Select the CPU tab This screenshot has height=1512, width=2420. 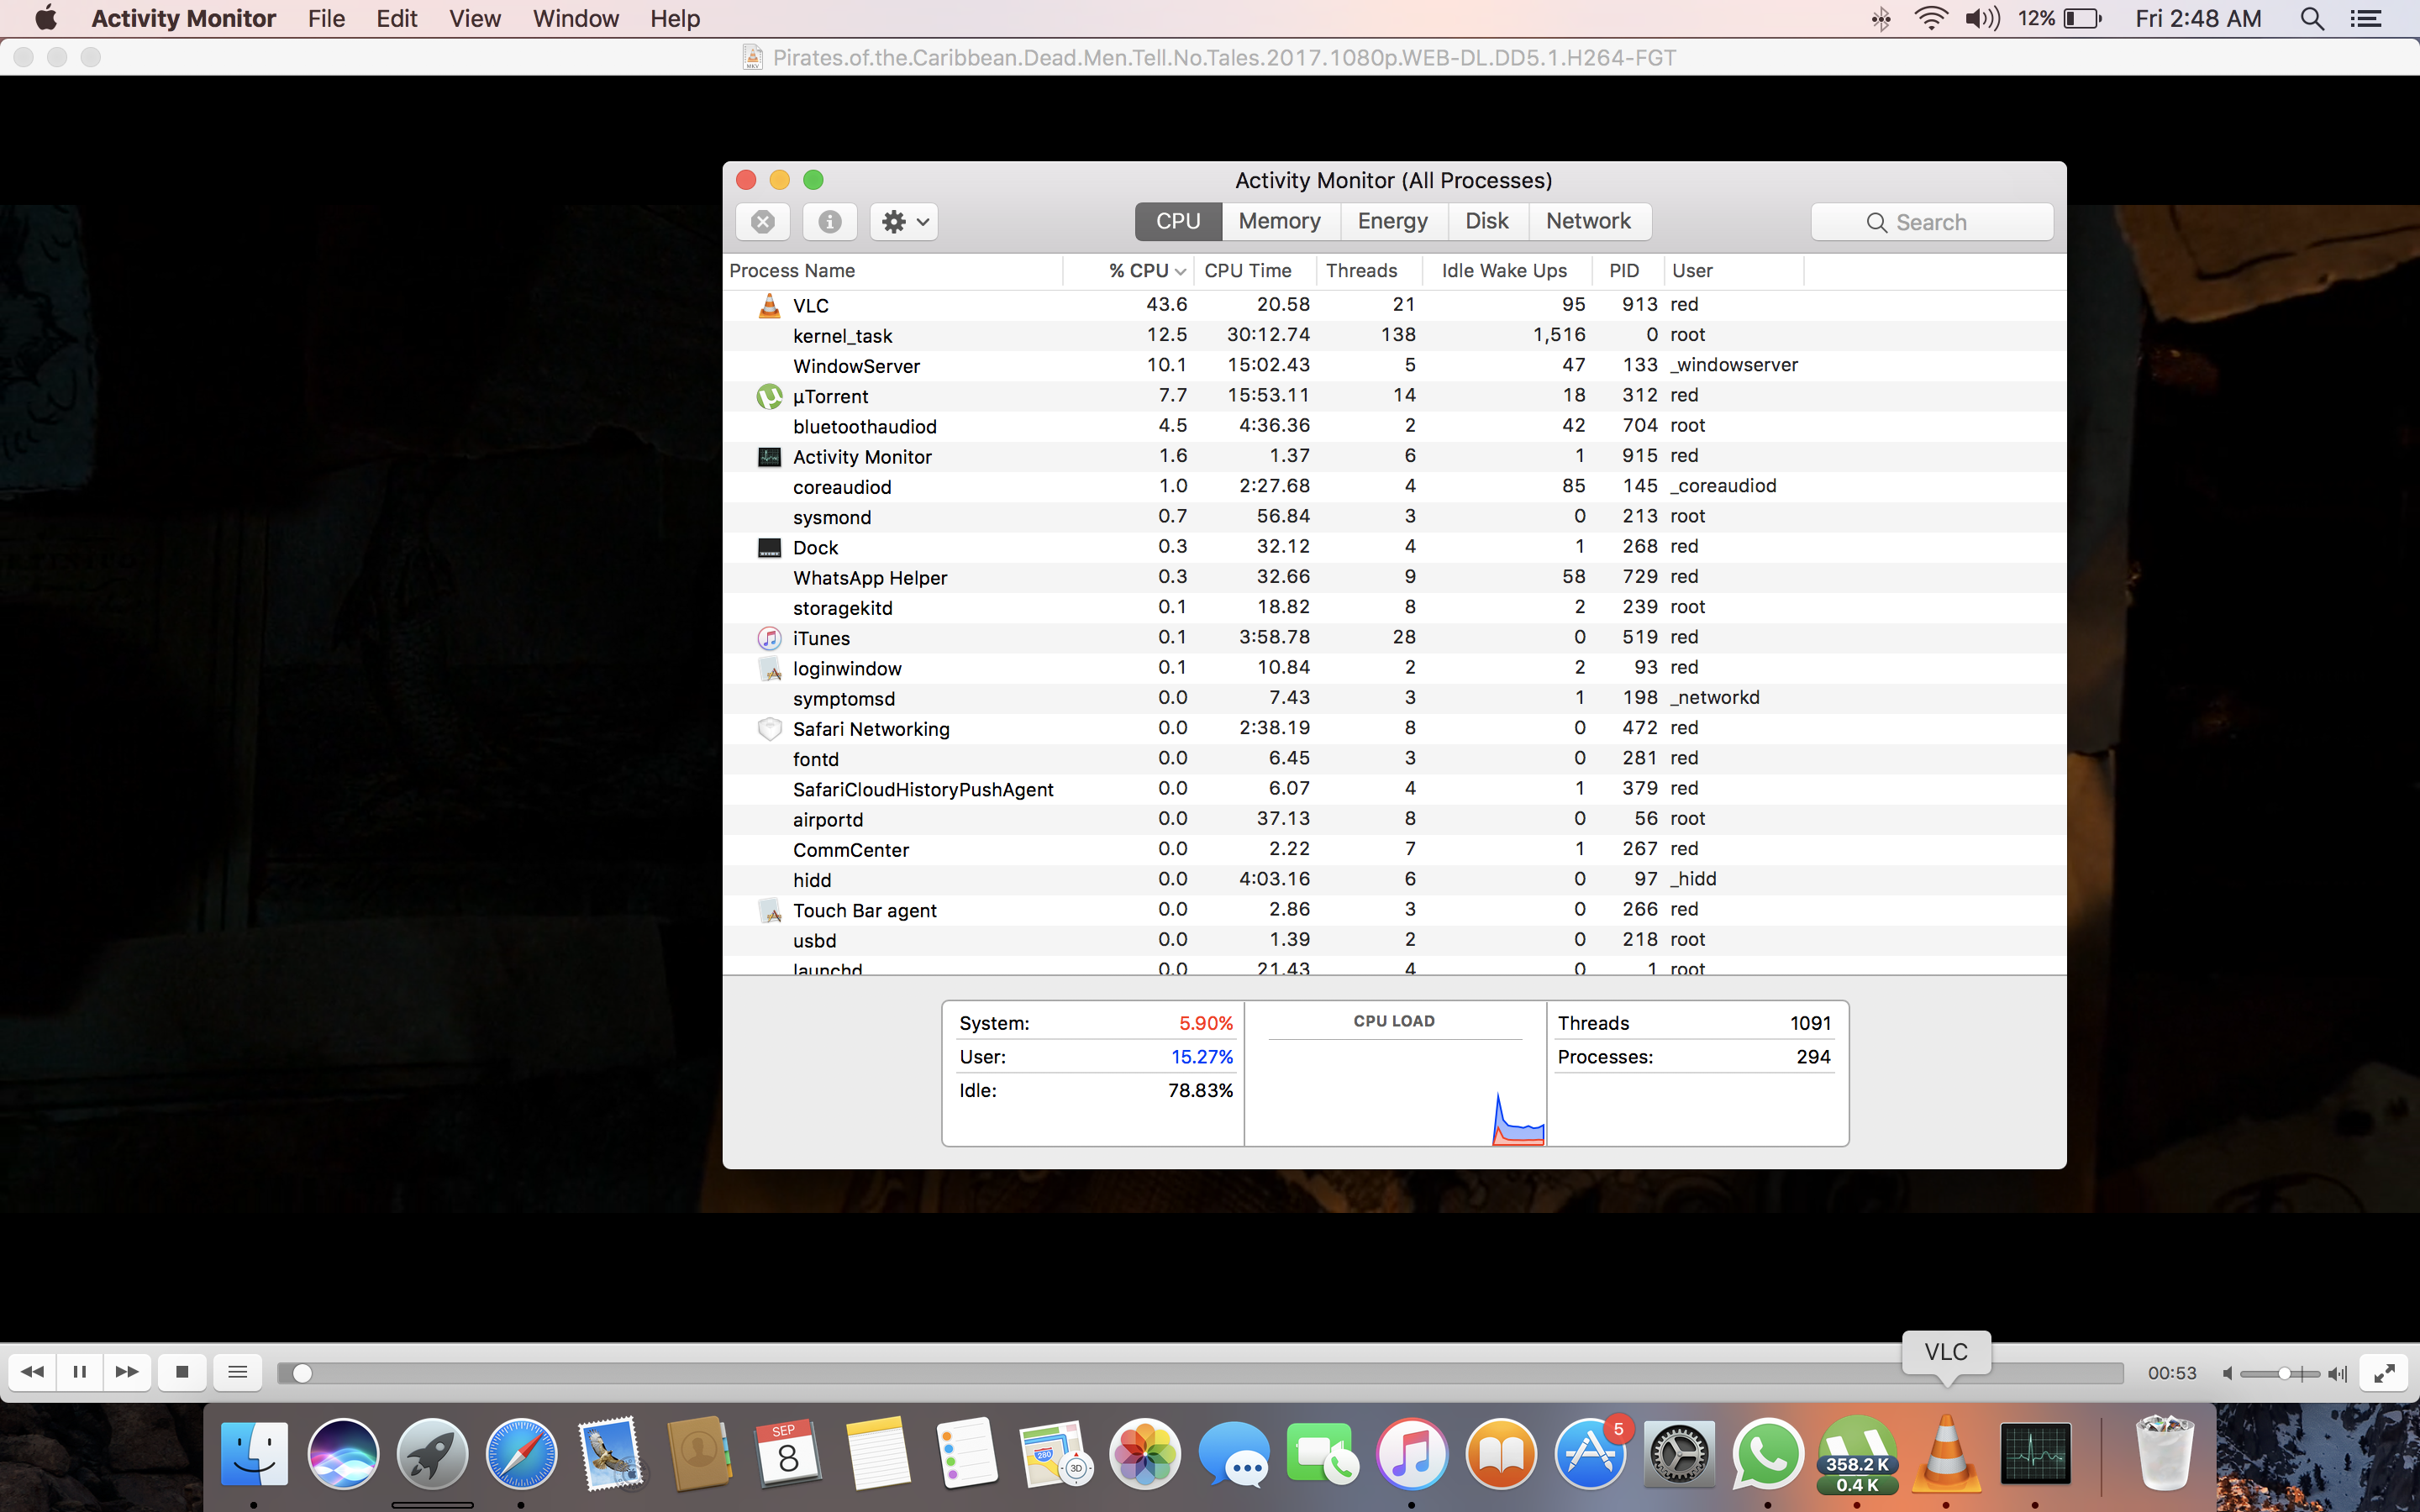coord(1178,221)
